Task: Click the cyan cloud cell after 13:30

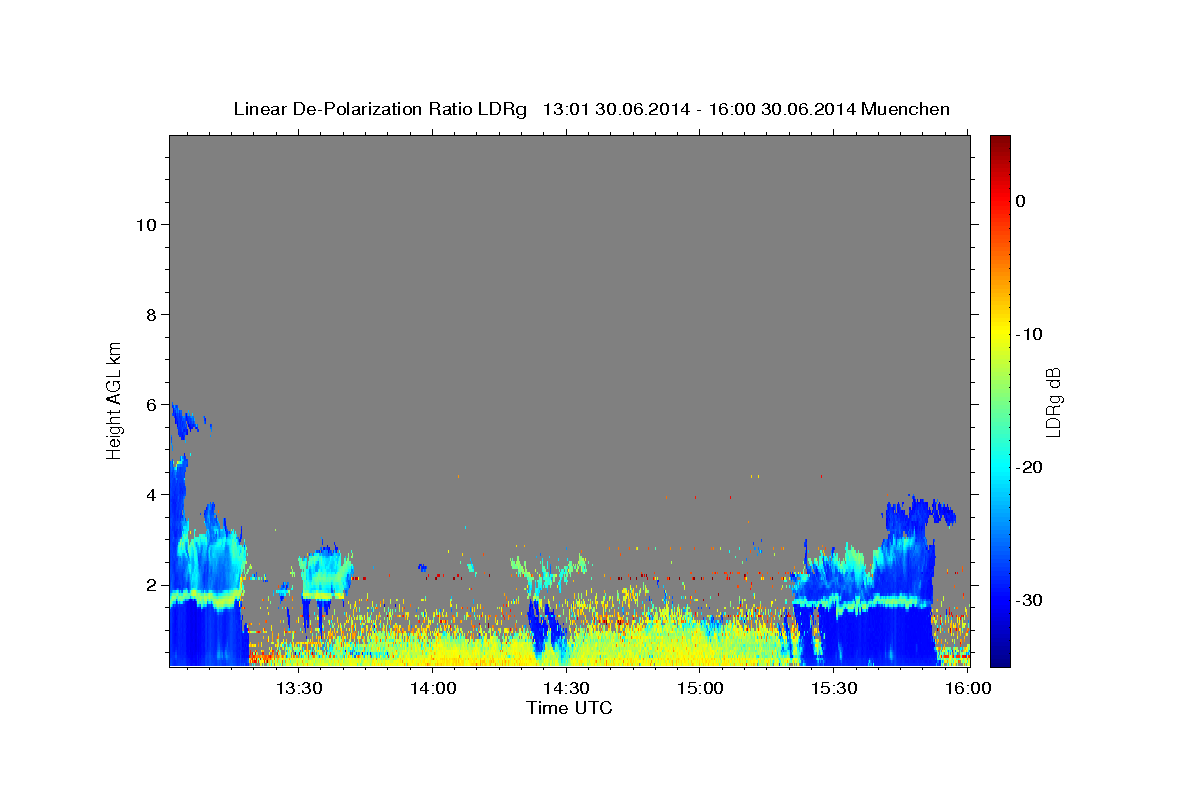Action: [325, 575]
